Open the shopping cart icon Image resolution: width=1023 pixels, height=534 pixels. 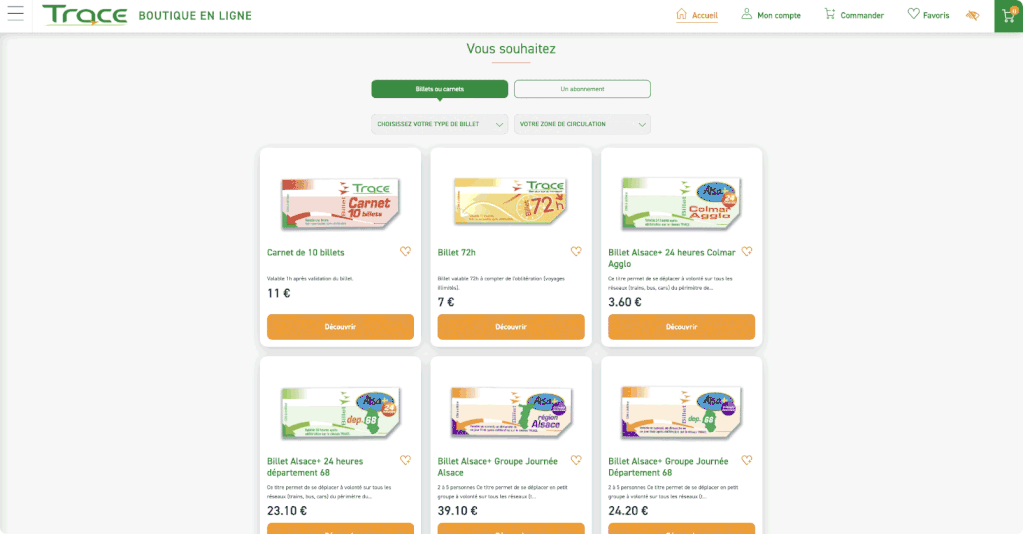[1009, 16]
